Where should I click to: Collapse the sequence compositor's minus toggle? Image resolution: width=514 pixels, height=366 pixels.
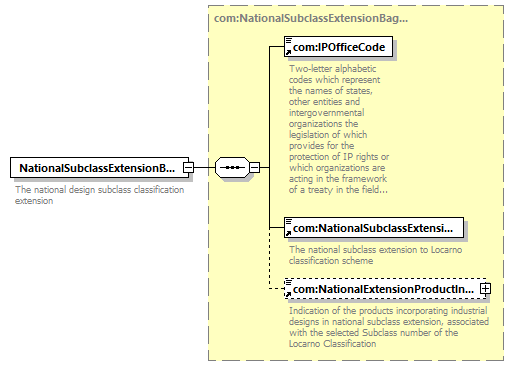tap(255, 167)
